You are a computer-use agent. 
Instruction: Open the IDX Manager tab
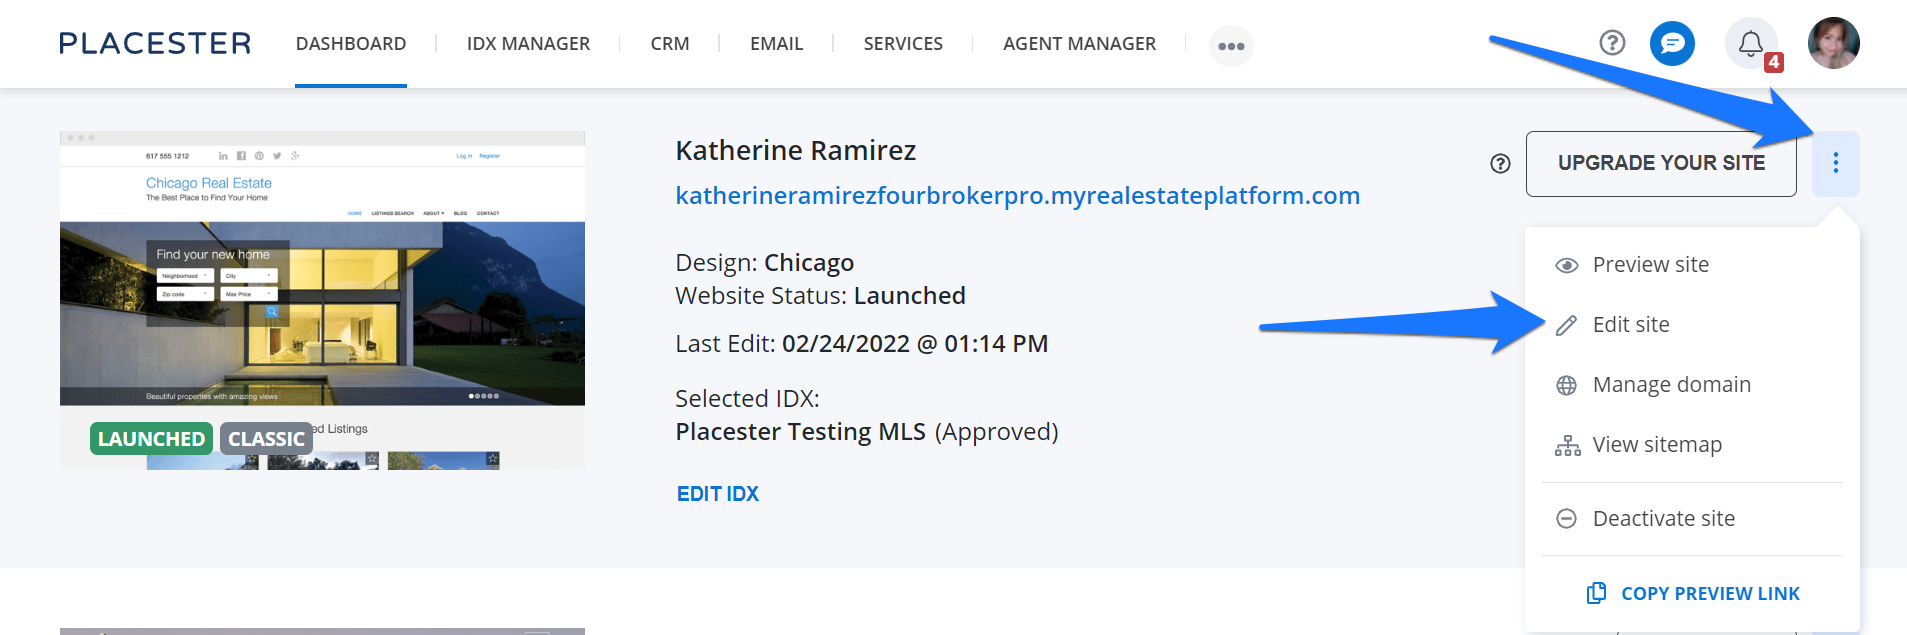click(528, 44)
